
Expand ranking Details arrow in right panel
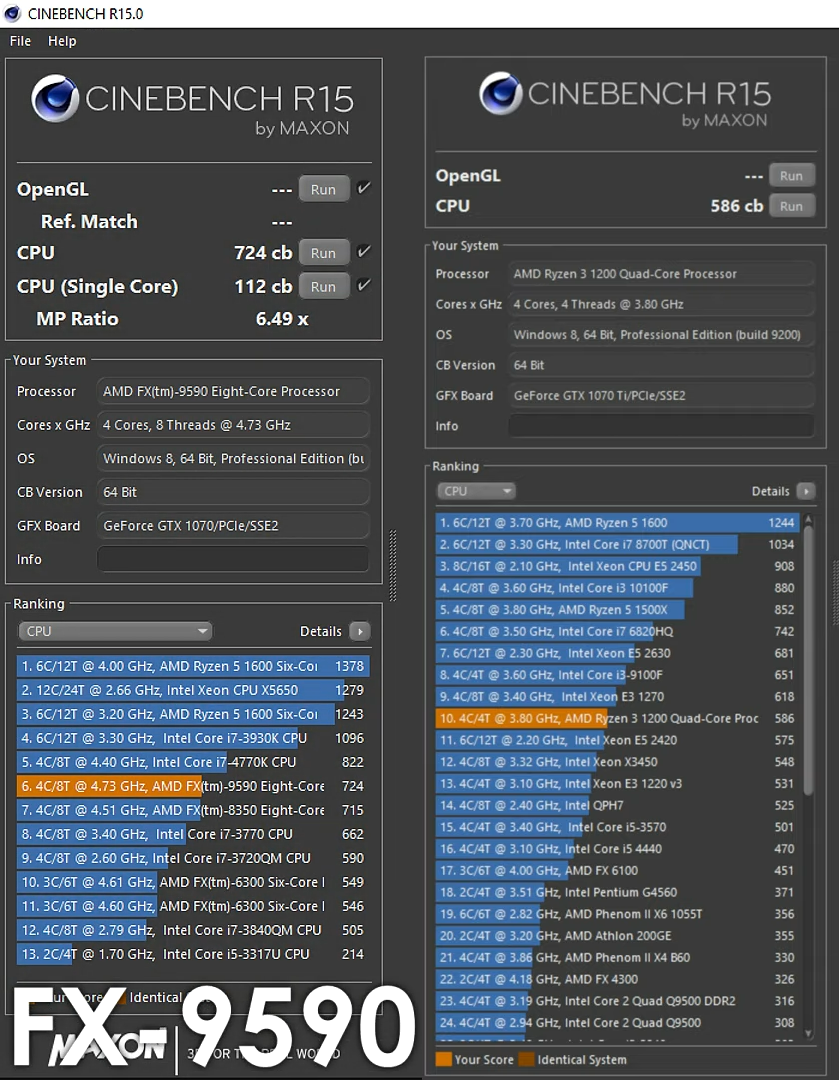[806, 491]
